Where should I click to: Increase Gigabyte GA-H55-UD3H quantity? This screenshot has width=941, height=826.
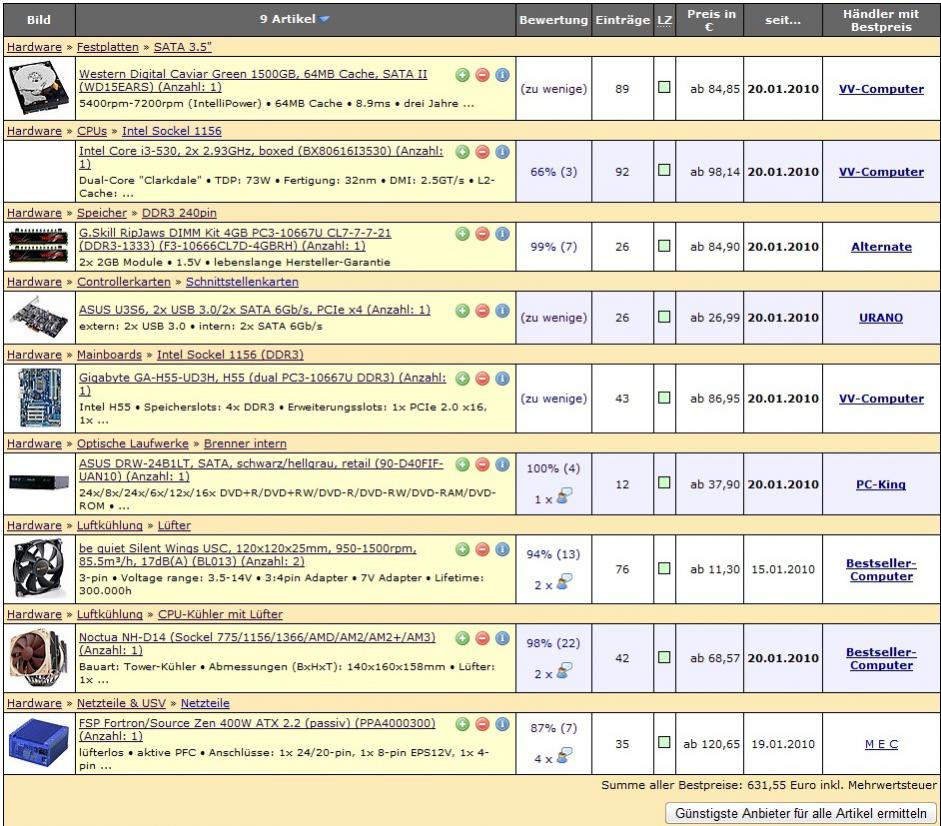[462, 378]
